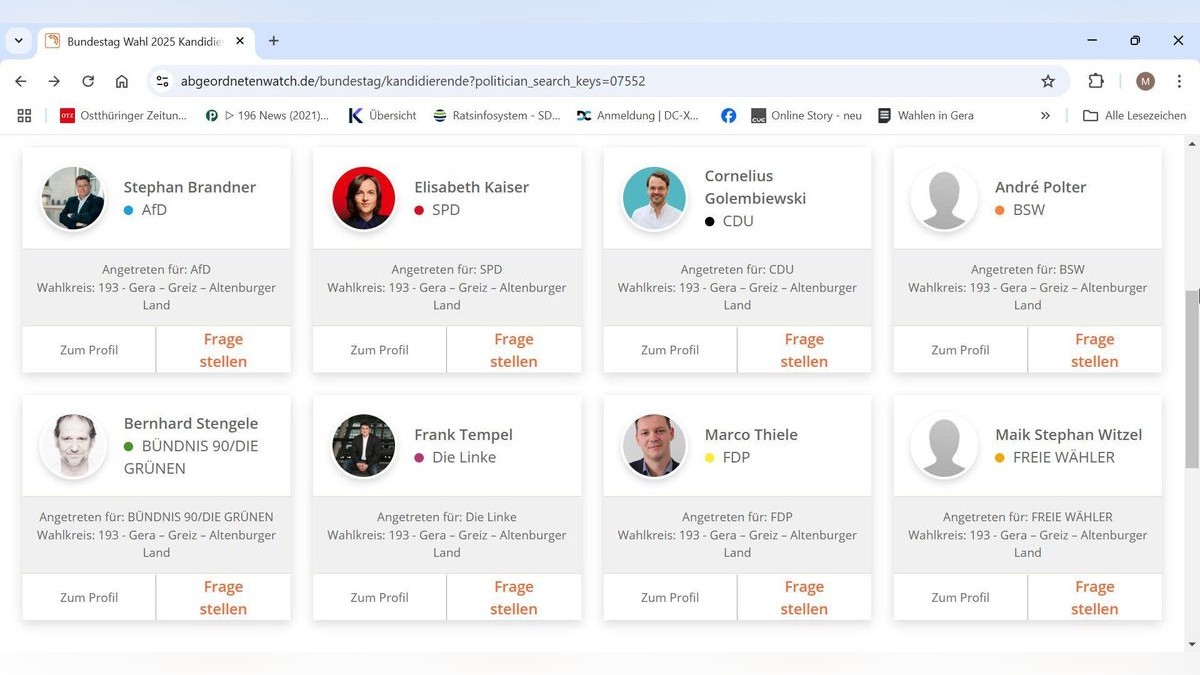Click the address bar URL field
This screenshot has height=675, width=1200.
[x=600, y=81]
